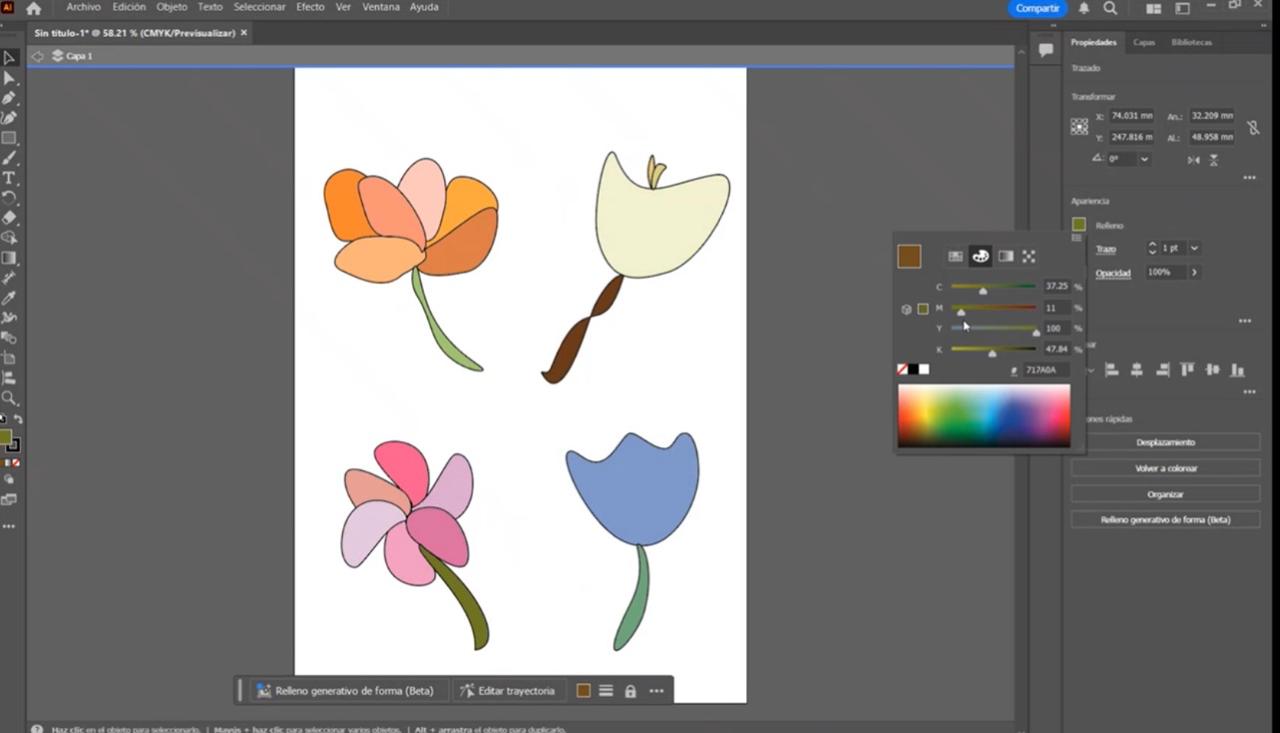Switch to the Bibliotecas tab
Image resolution: width=1280 pixels, height=733 pixels.
click(x=1192, y=42)
